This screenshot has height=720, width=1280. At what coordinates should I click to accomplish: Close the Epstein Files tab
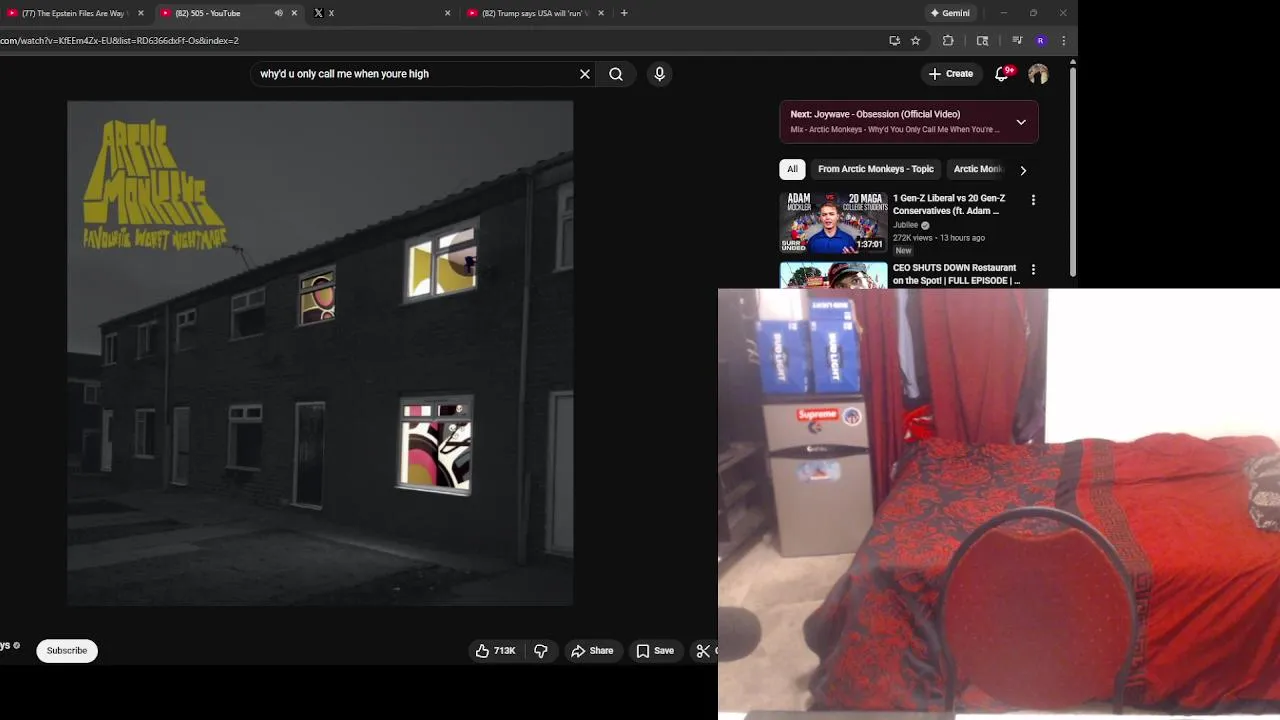pos(141,13)
